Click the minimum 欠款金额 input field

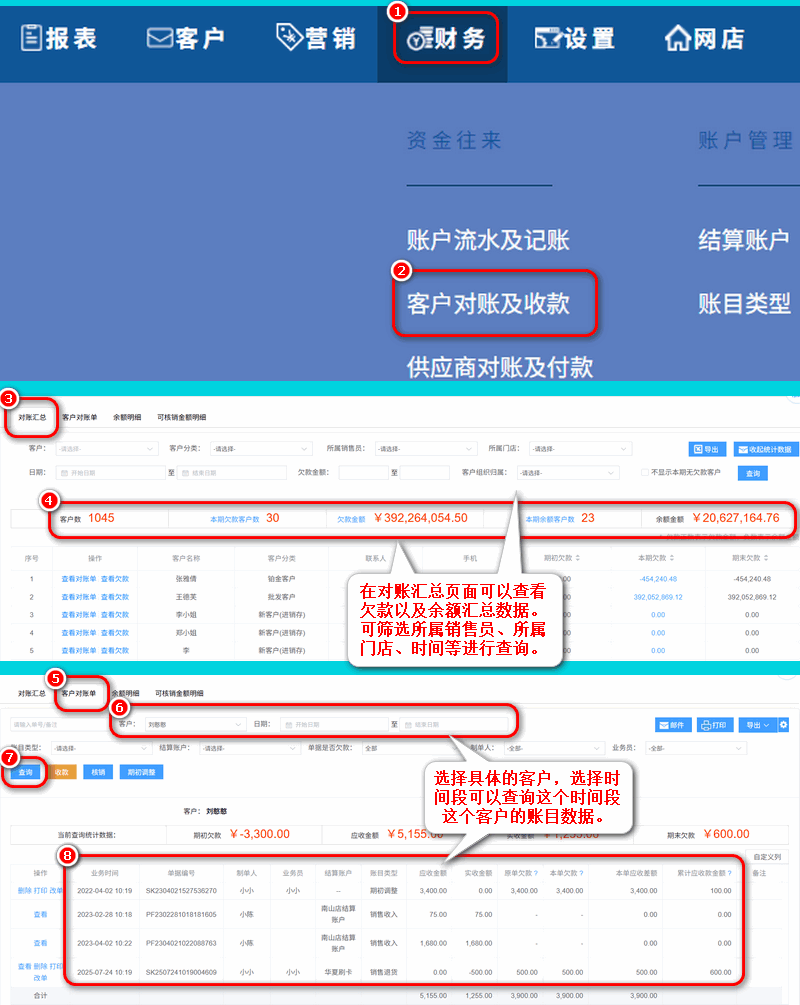363,473
